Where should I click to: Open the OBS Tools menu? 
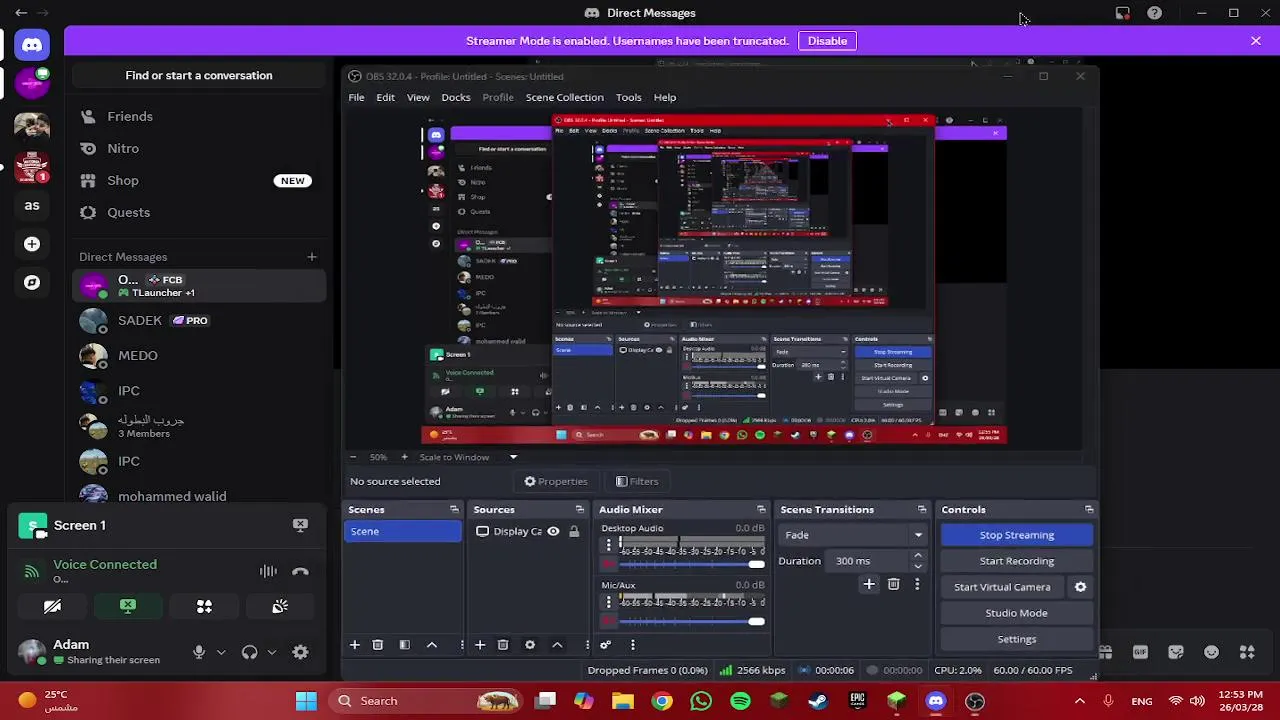(x=629, y=97)
